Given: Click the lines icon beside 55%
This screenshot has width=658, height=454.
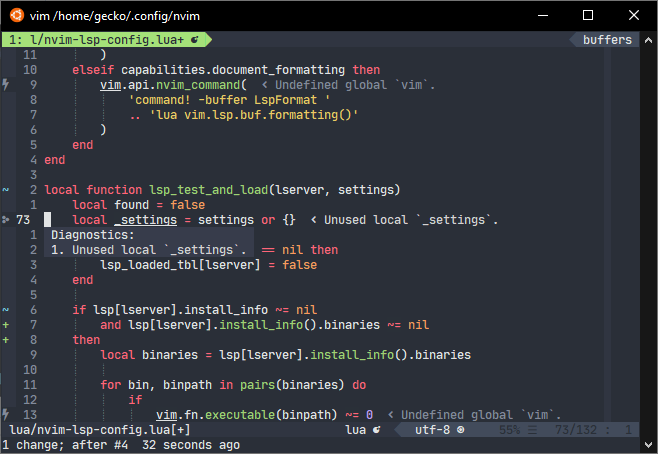Looking at the screenshot, I should point(532,430).
